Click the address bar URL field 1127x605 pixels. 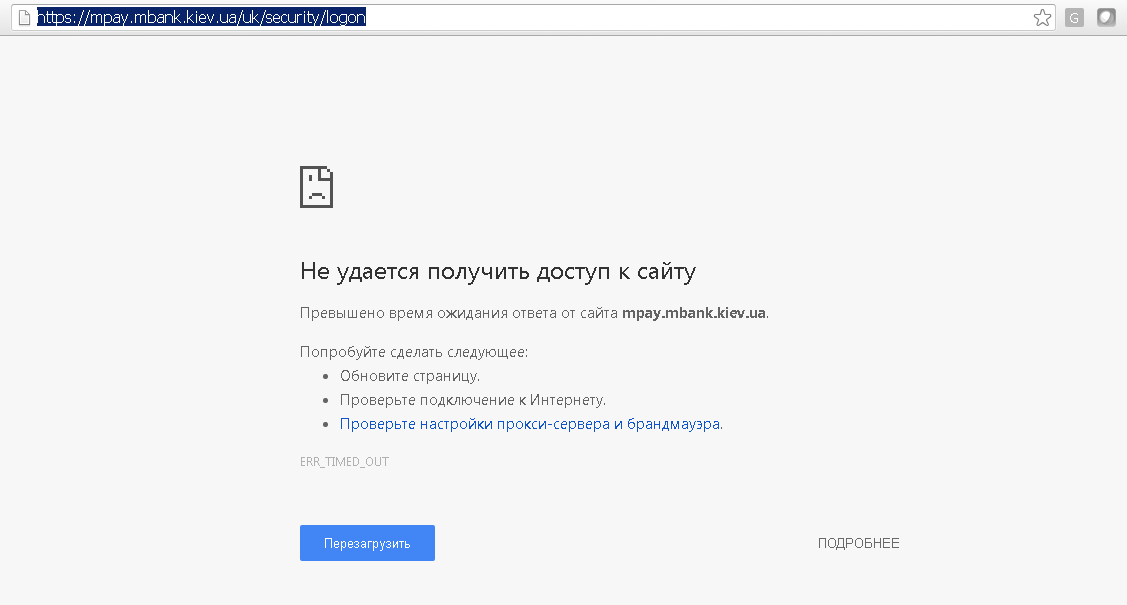tap(533, 17)
